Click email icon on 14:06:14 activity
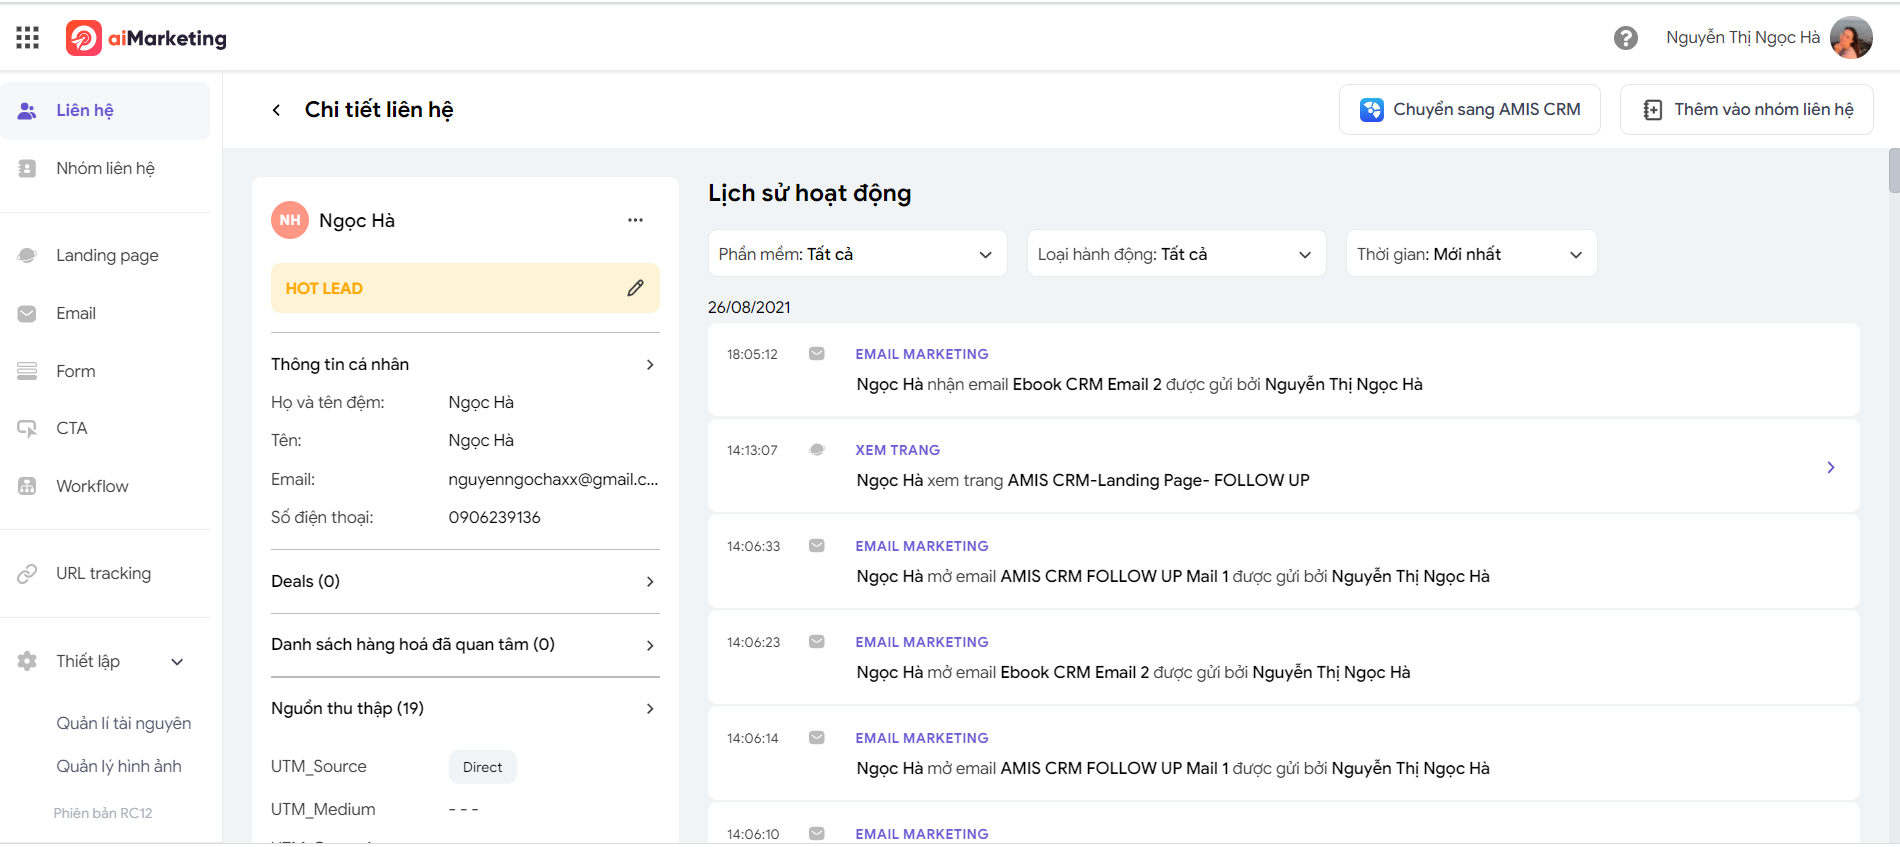 pos(817,737)
